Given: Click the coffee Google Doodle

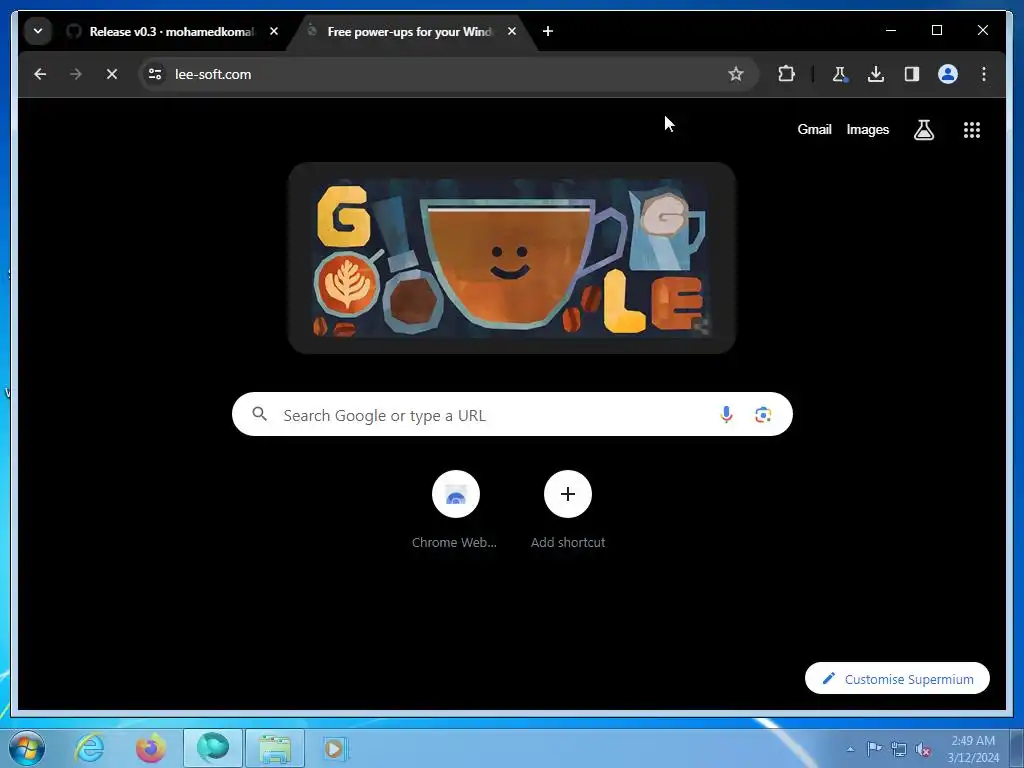Looking at the screenshot, I should 512,258.
